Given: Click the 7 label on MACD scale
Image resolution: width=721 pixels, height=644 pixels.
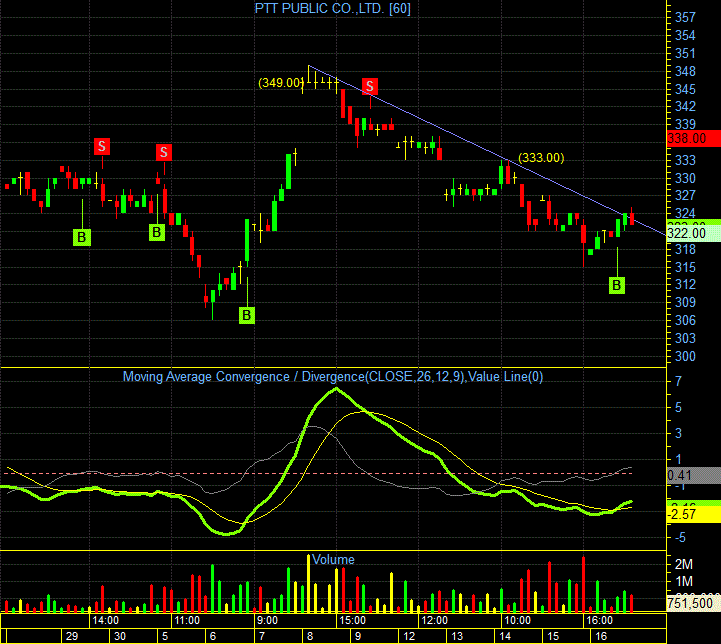Looking at the screenshot, I should (x=679, y=381).
